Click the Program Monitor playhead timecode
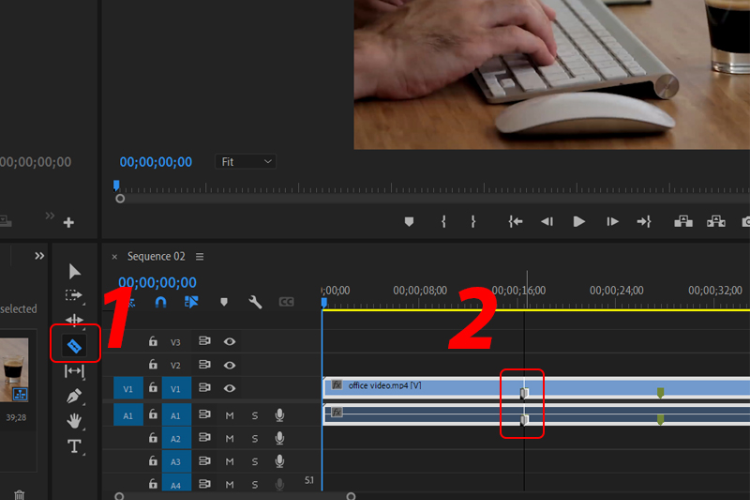Viewport: 750px width, 500px height. [x=155, y=162]
